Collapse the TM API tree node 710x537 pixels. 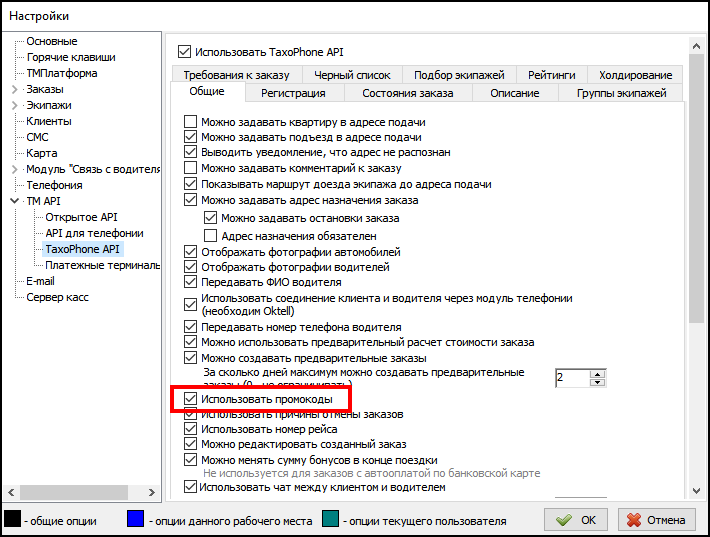coord(14,201)
